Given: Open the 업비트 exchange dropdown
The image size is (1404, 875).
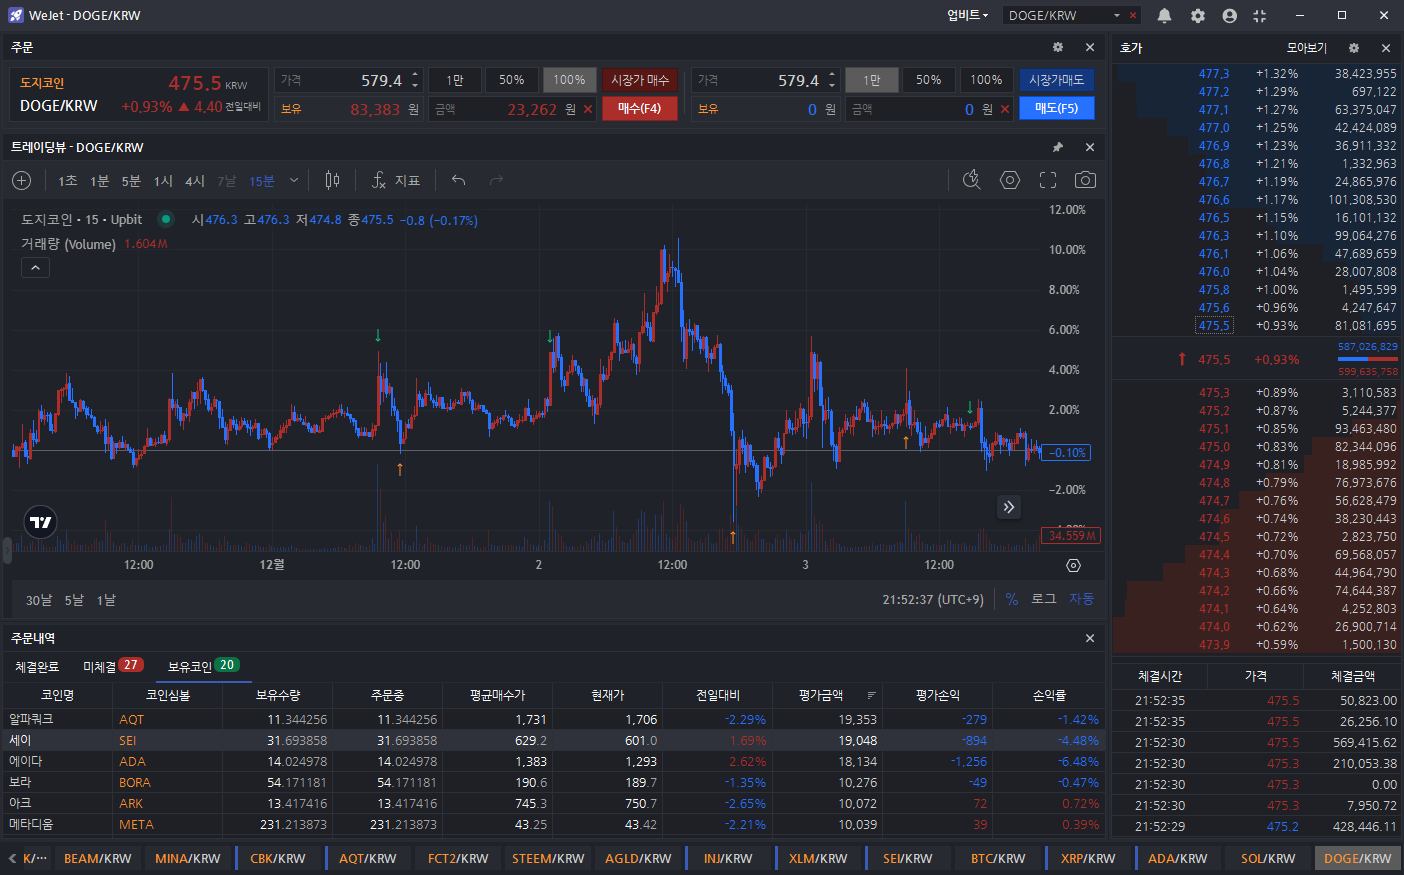Looking at the screenshot, I should click(967, 16).
